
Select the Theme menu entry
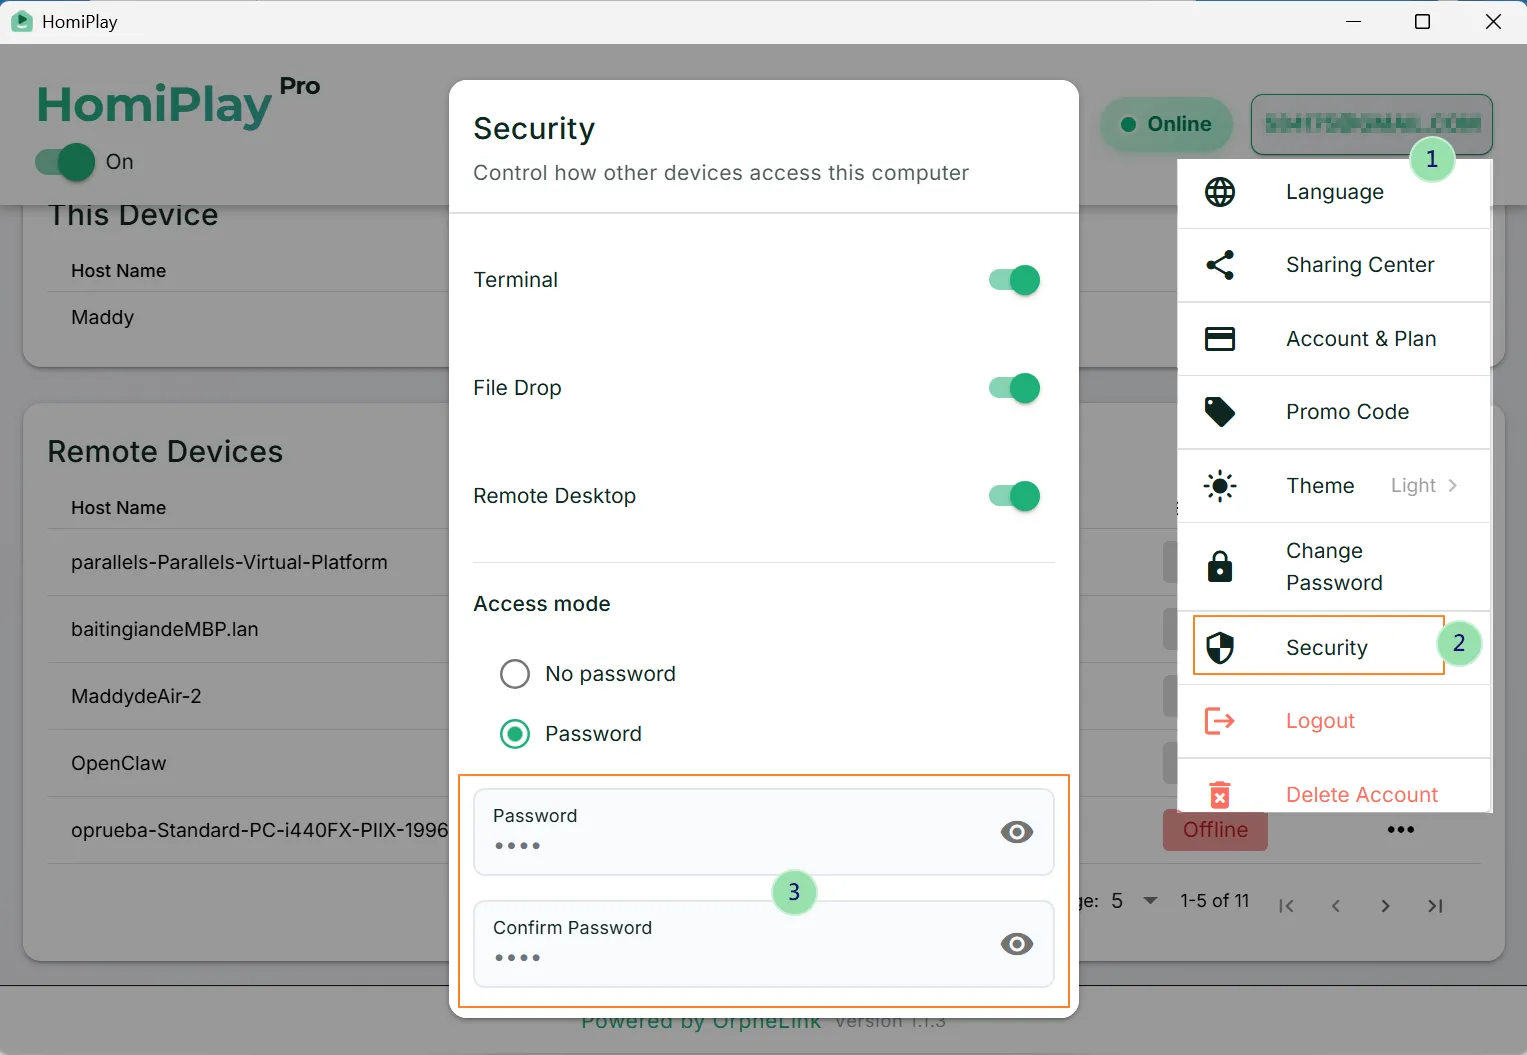pyautogui.click(x=1334, y=486)
